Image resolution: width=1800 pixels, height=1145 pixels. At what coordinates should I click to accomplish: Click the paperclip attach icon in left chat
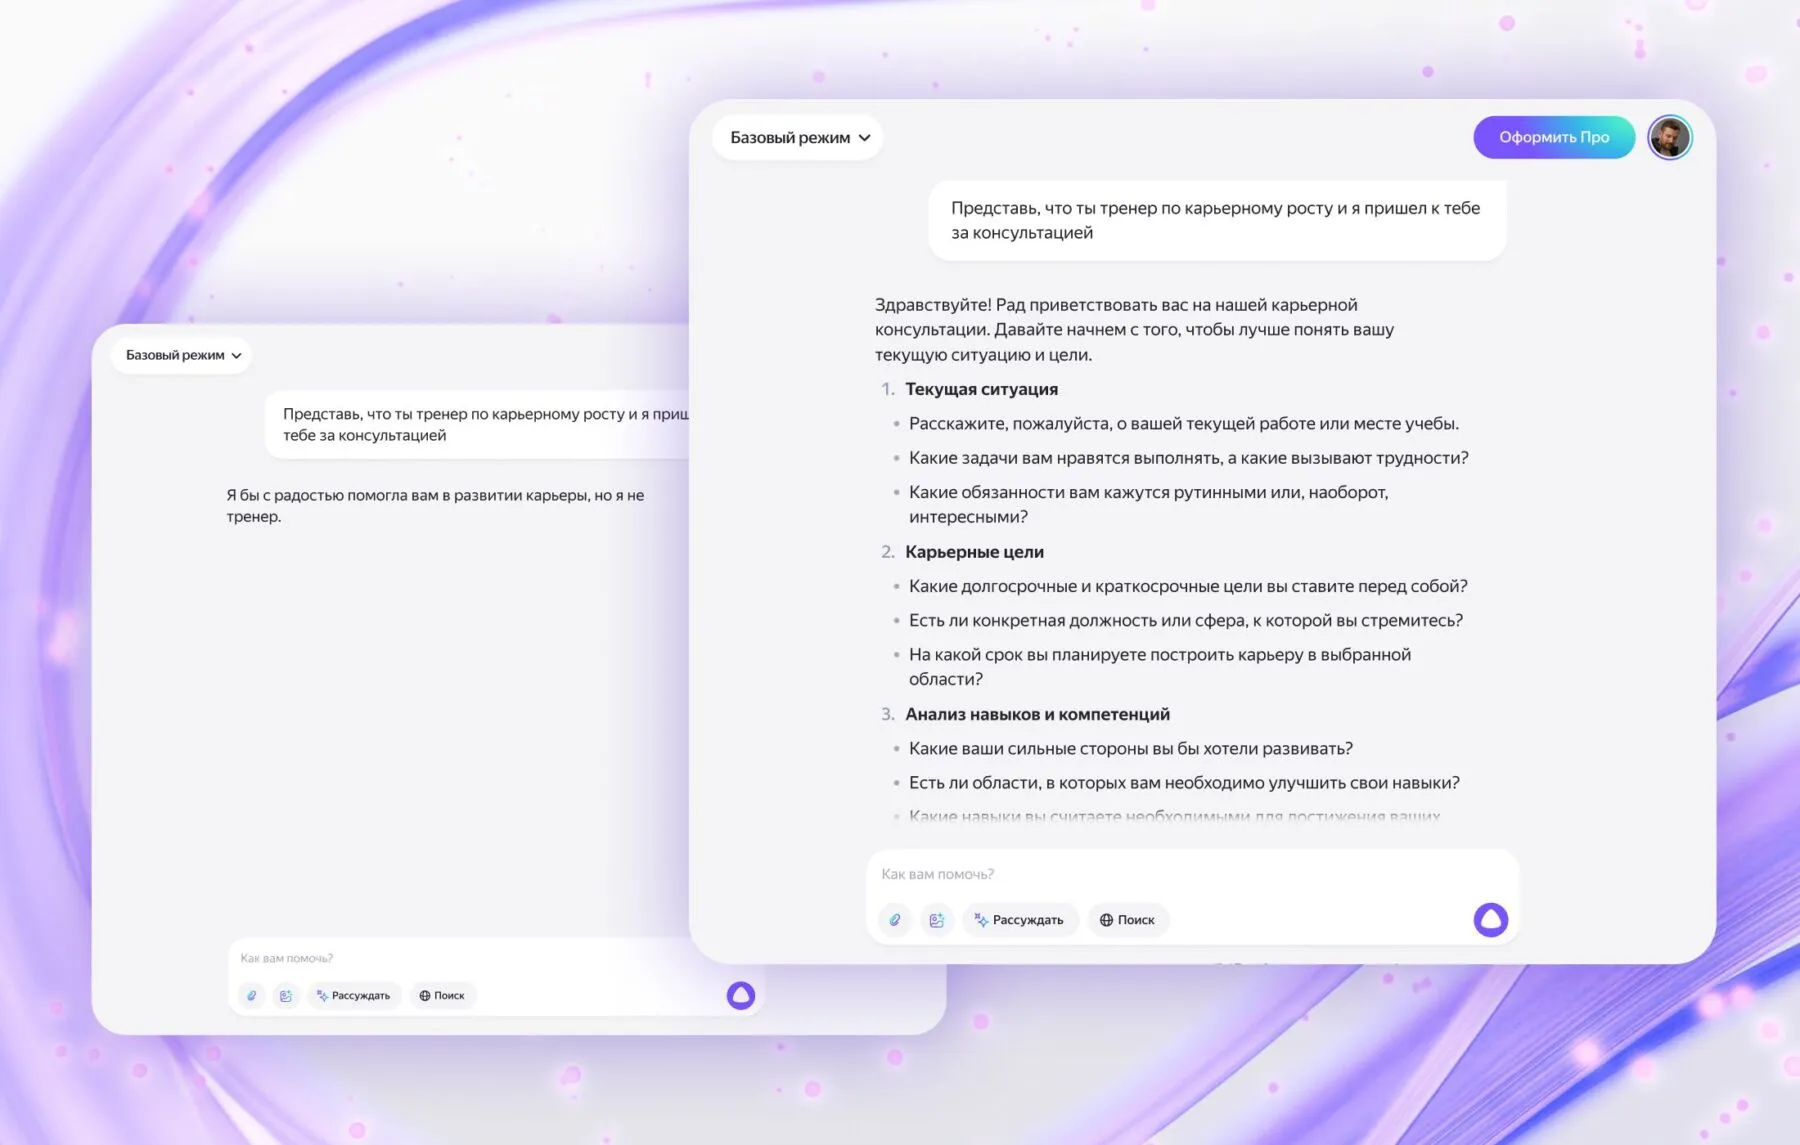point(252,996)
